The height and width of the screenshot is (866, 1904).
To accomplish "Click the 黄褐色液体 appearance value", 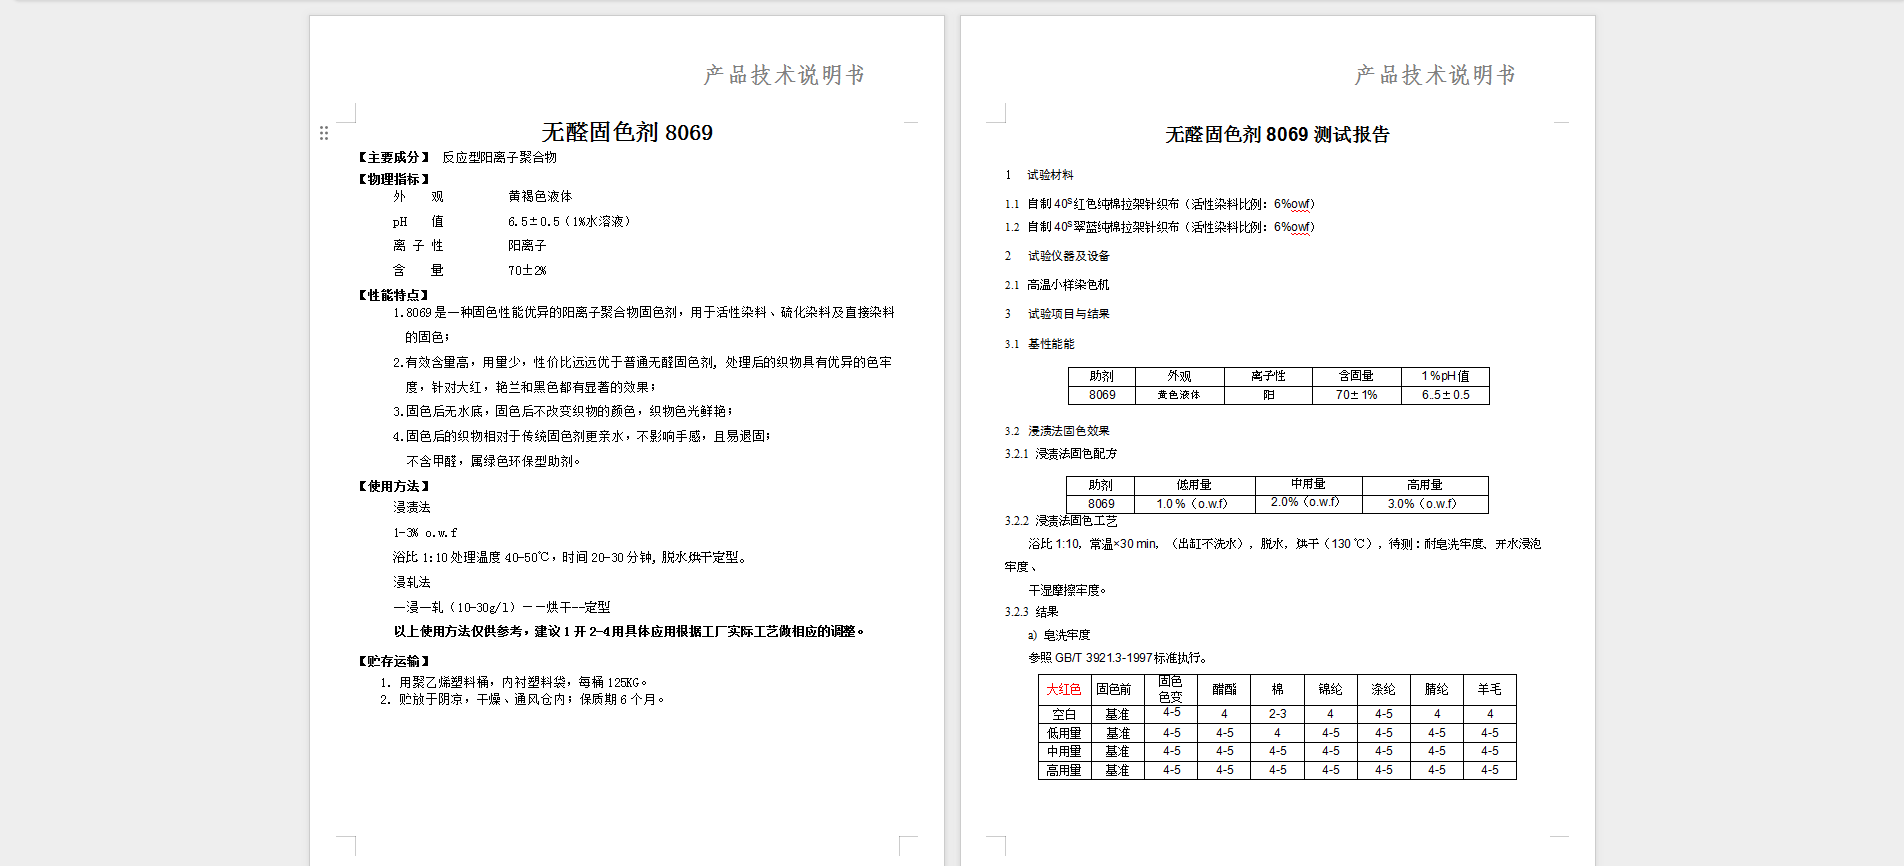I will tap(540, 197).
